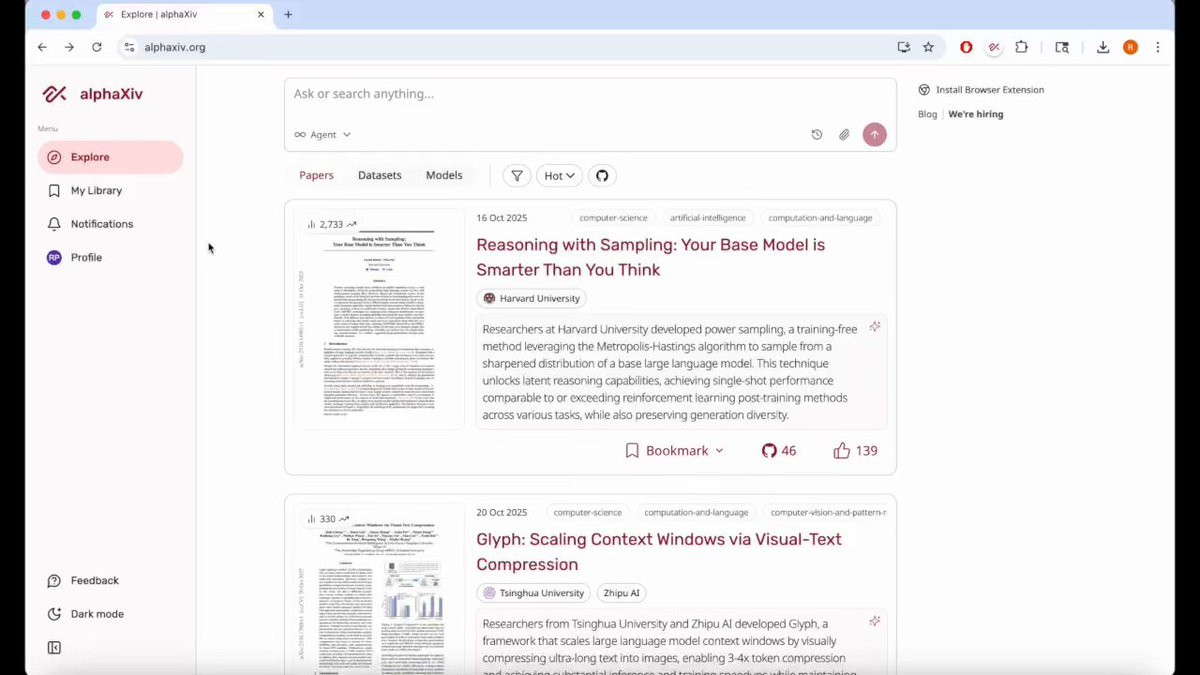Go forward in browser history

pos(69,47)
